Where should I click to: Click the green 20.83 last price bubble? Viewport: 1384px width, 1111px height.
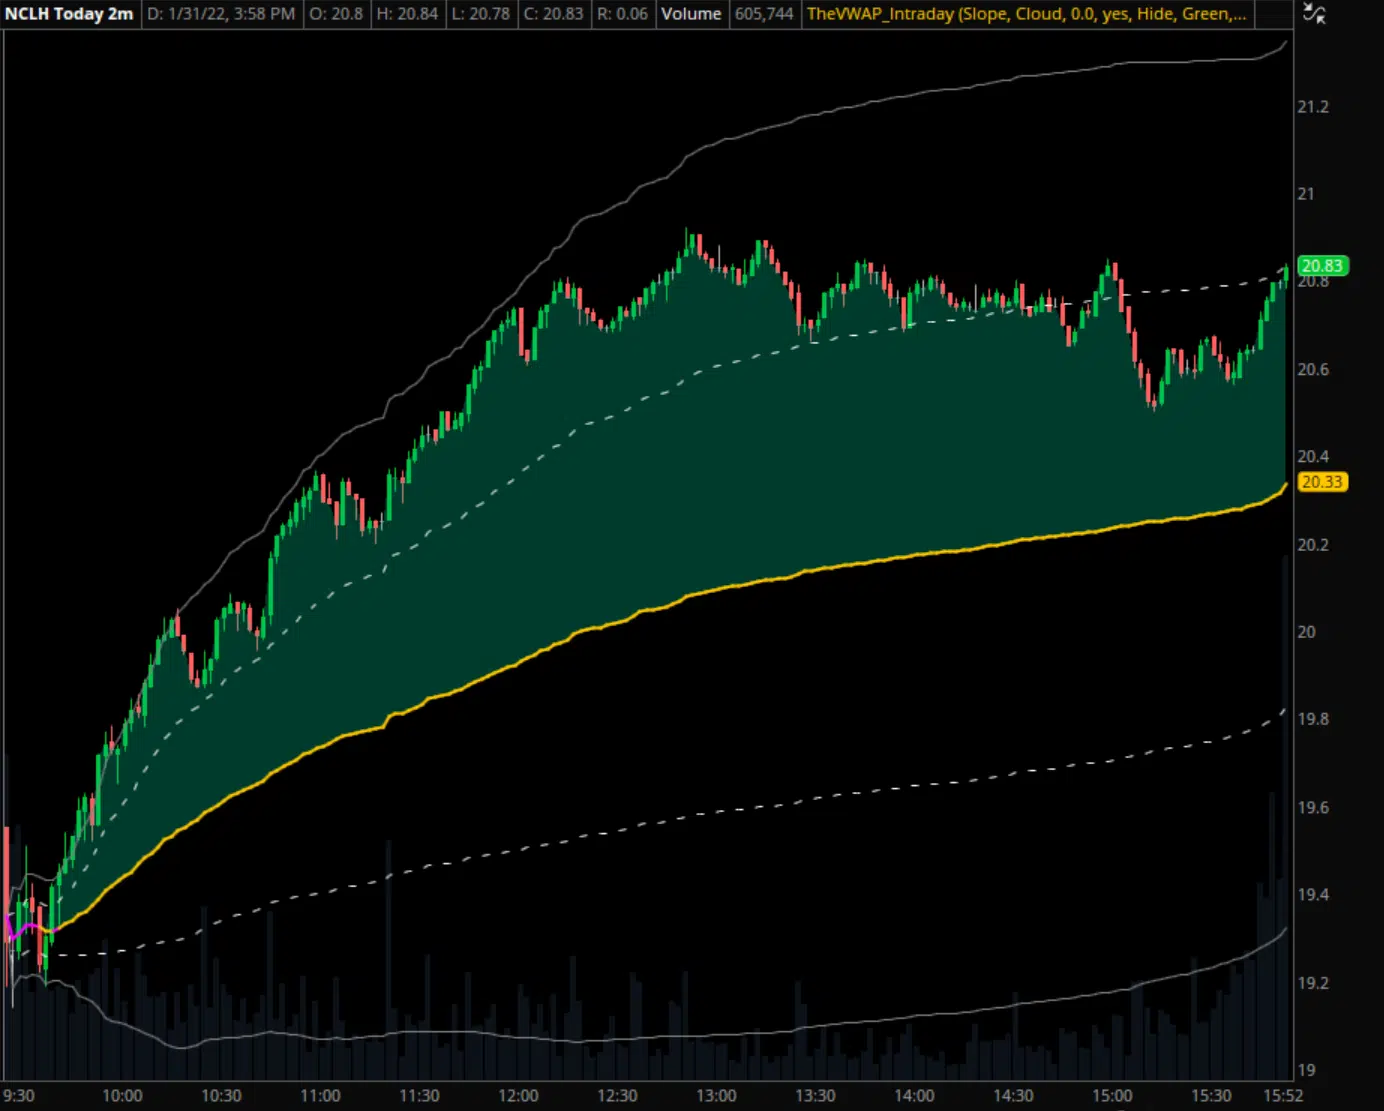click(x=1322, y=265)
